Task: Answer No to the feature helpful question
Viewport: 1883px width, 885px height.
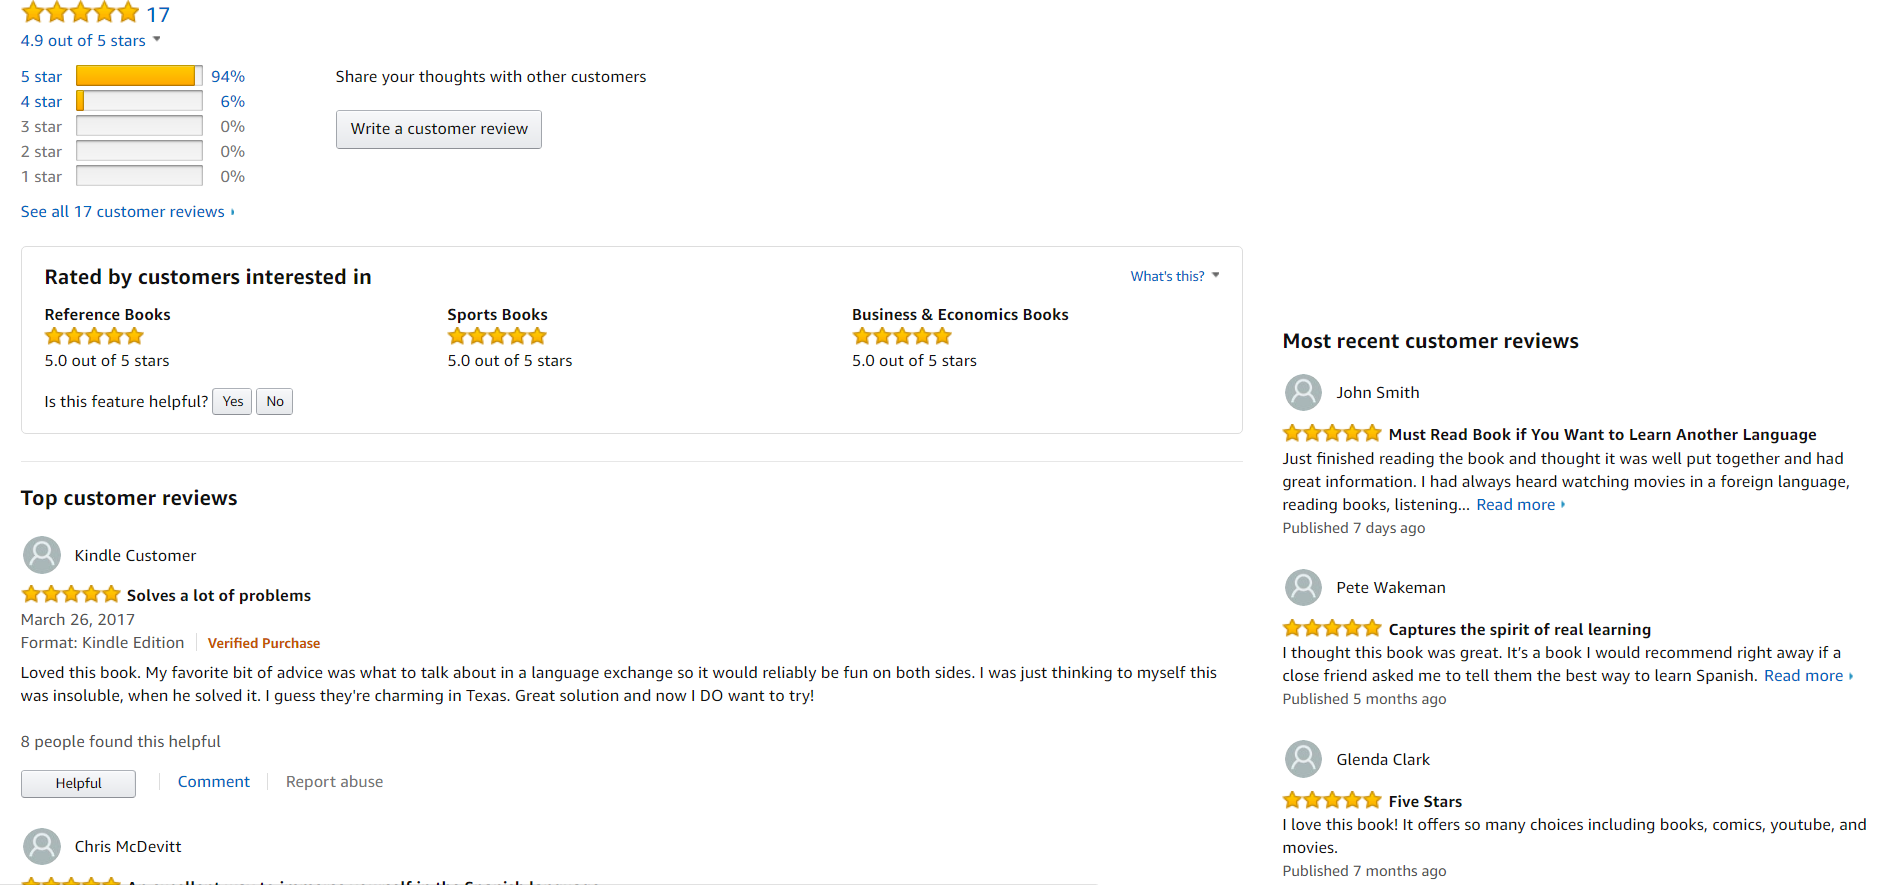Action: coord(275,402)
